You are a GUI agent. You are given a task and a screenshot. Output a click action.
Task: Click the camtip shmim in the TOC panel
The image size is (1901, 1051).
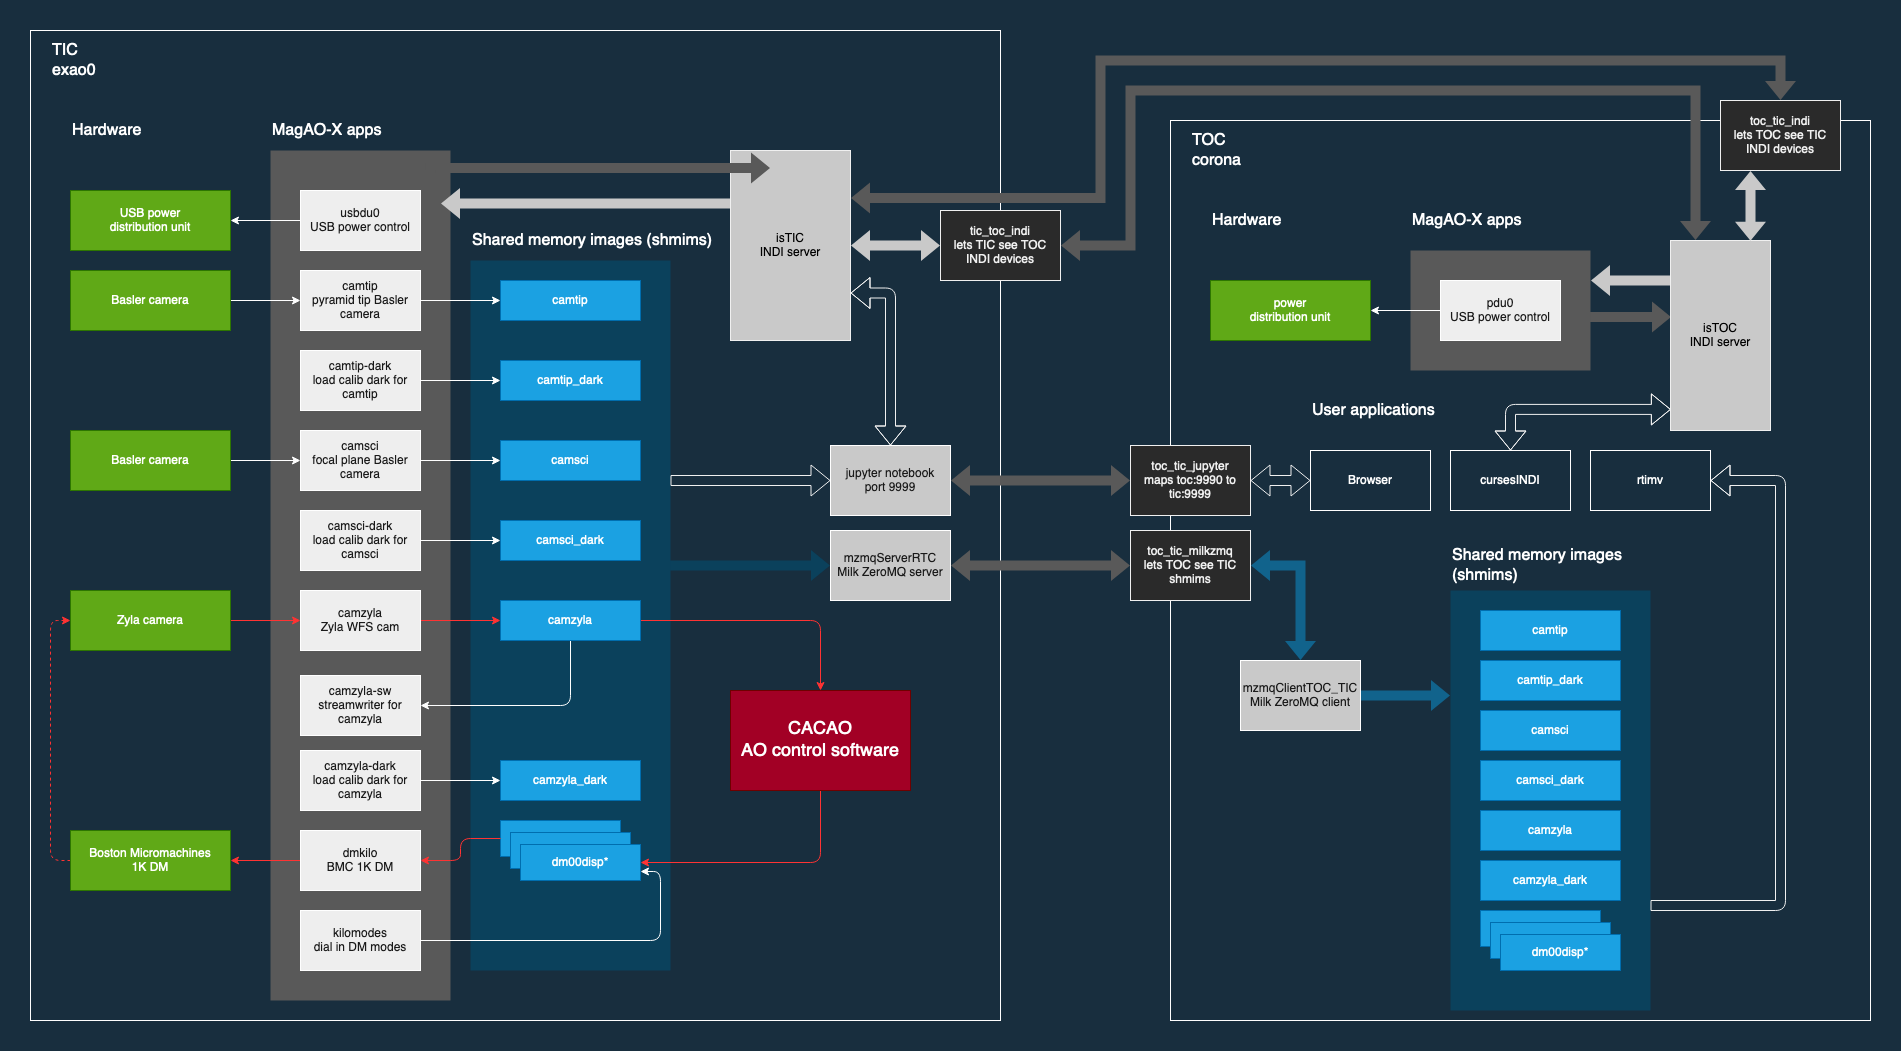click(1550, 630)
